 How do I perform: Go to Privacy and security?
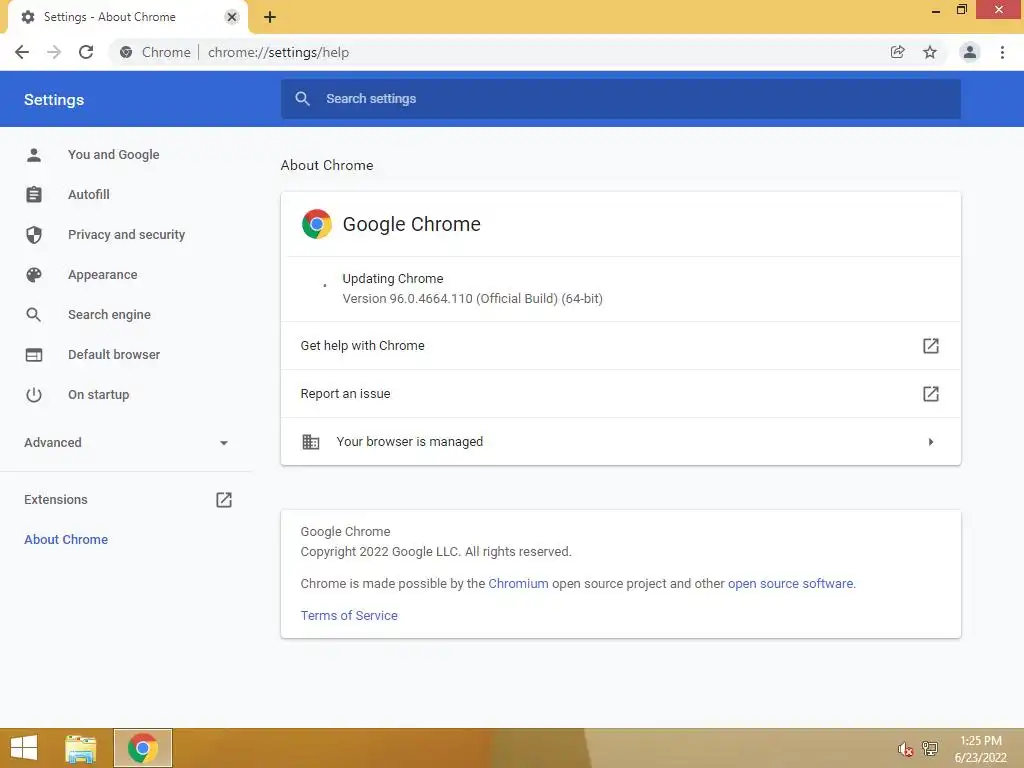click(x=126, y=234)
